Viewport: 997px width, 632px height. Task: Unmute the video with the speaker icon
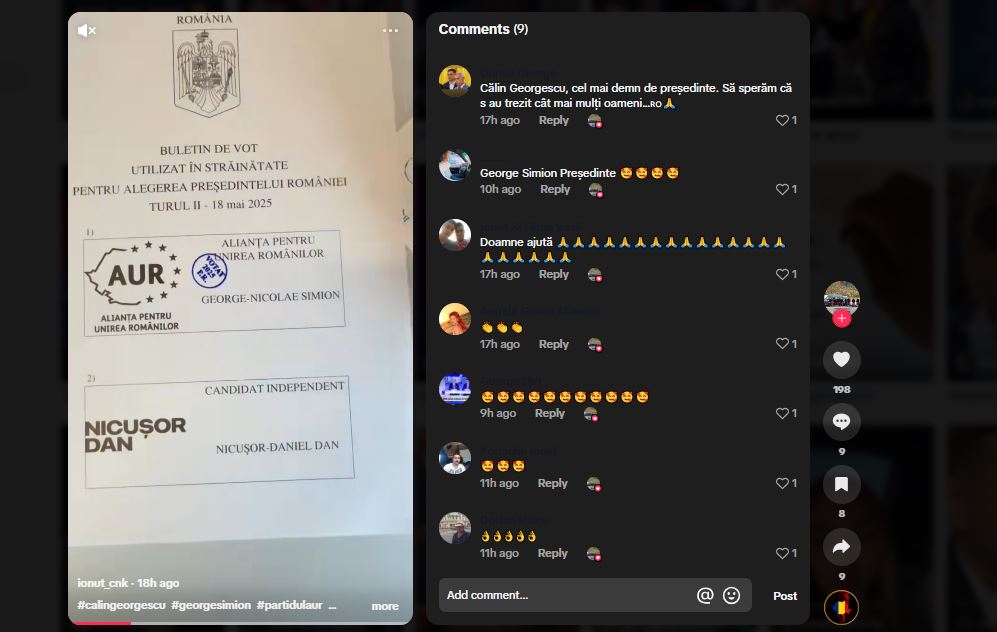(x=86, y=31)
